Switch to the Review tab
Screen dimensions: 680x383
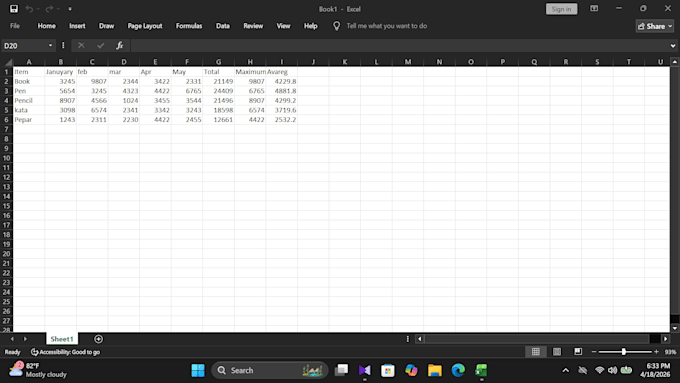click(253, 26)
